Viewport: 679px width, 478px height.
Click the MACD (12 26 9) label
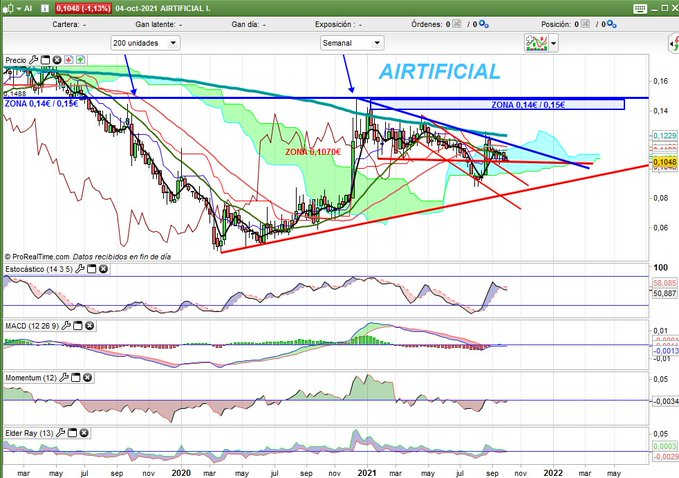point(32,326)
